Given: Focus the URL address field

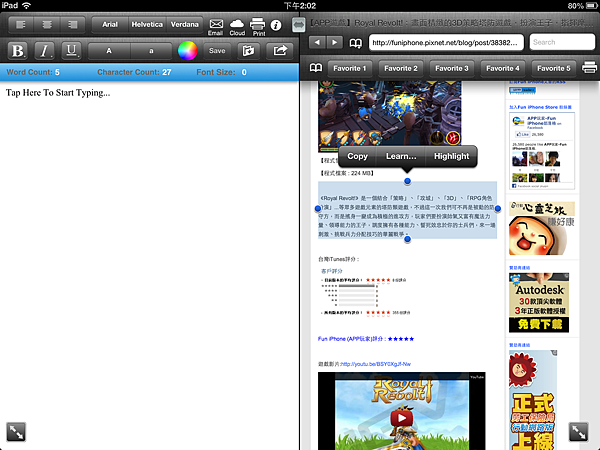Looking at the screenshot, I should point(446,42).
